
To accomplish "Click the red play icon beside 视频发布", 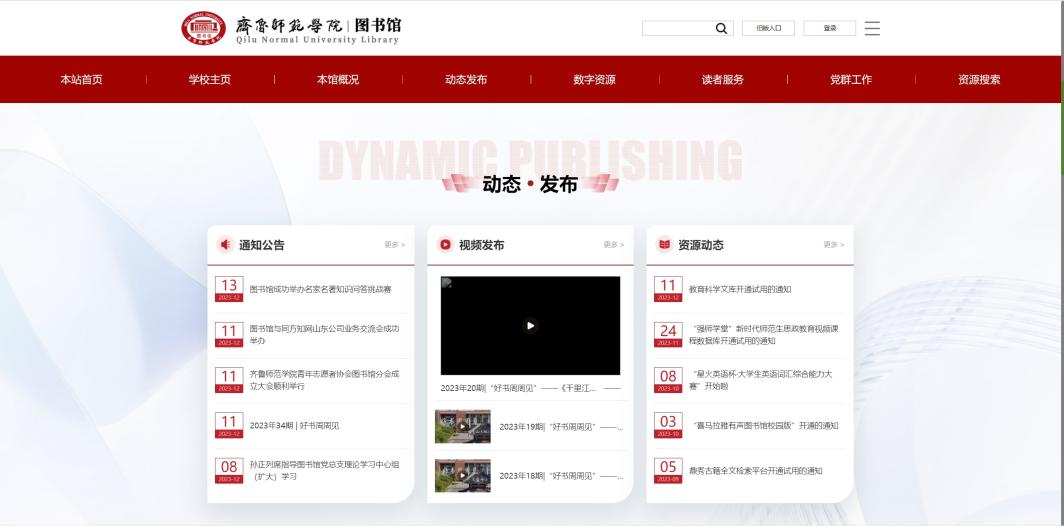I will tap(445, 245).
